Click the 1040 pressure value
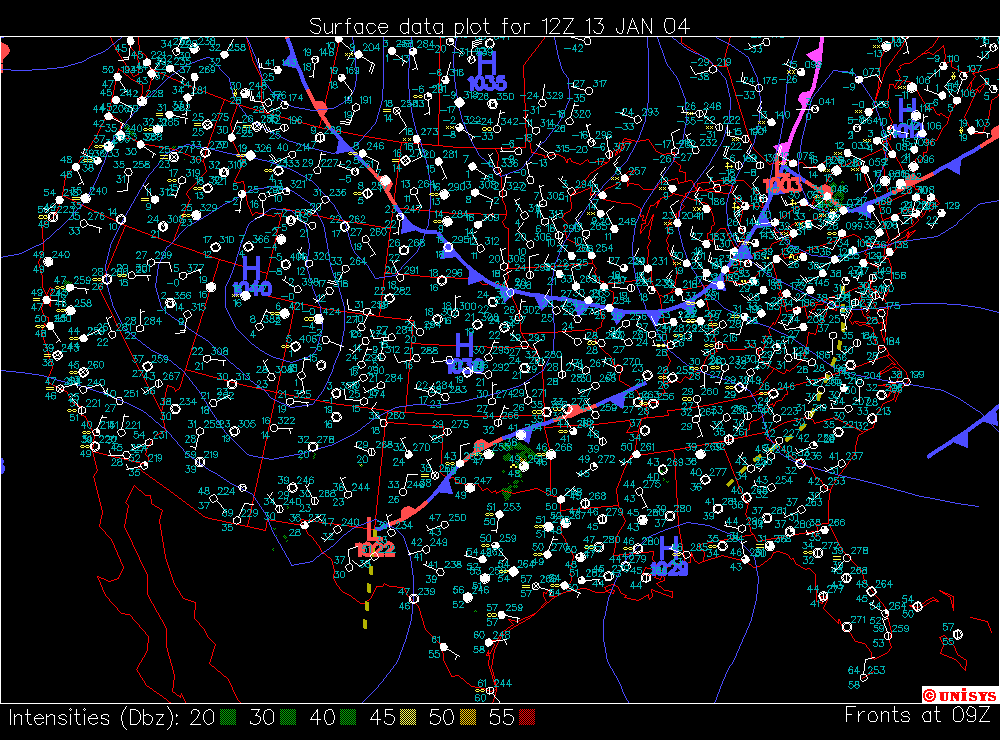 click(253, 288)
